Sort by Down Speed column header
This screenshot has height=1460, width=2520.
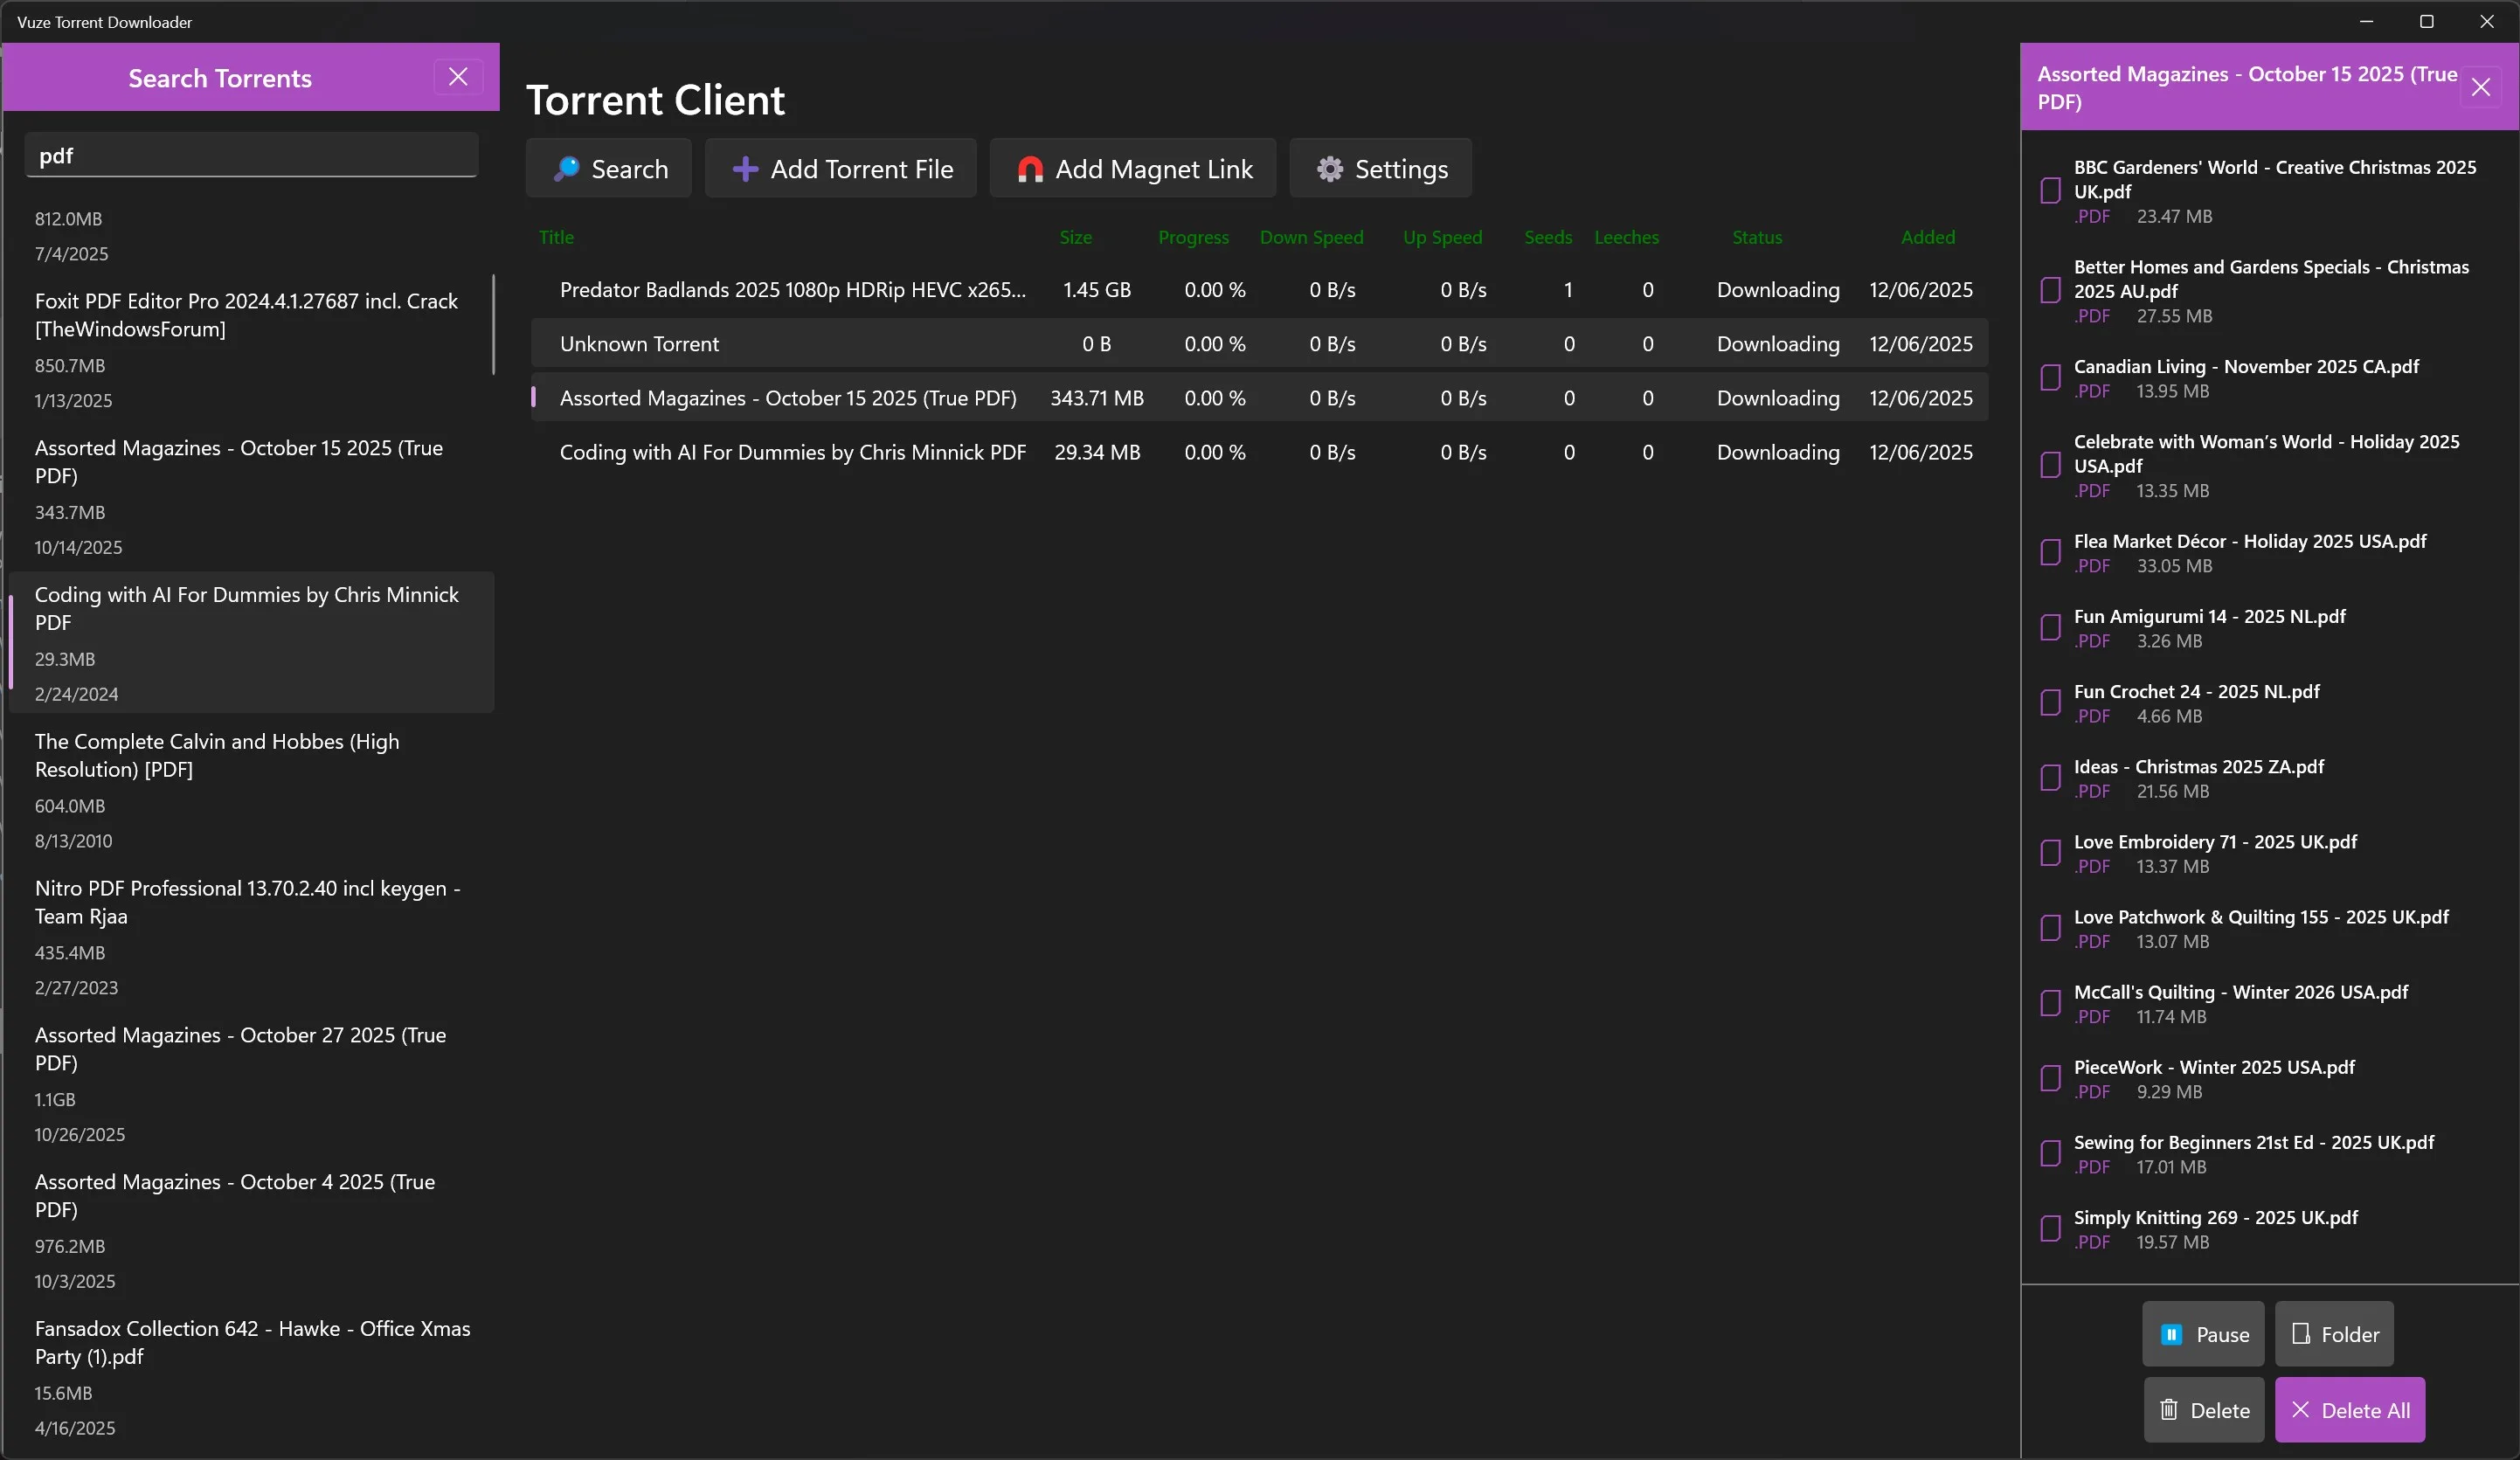1312,238
